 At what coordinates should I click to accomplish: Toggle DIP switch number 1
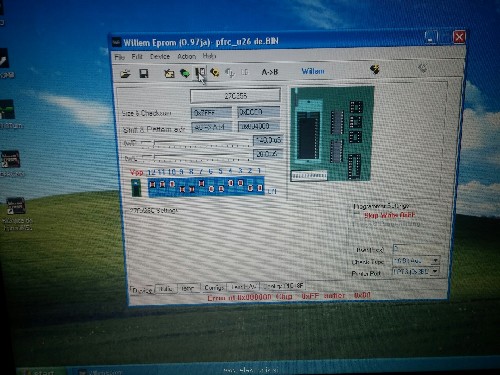(x=260, y=187)
